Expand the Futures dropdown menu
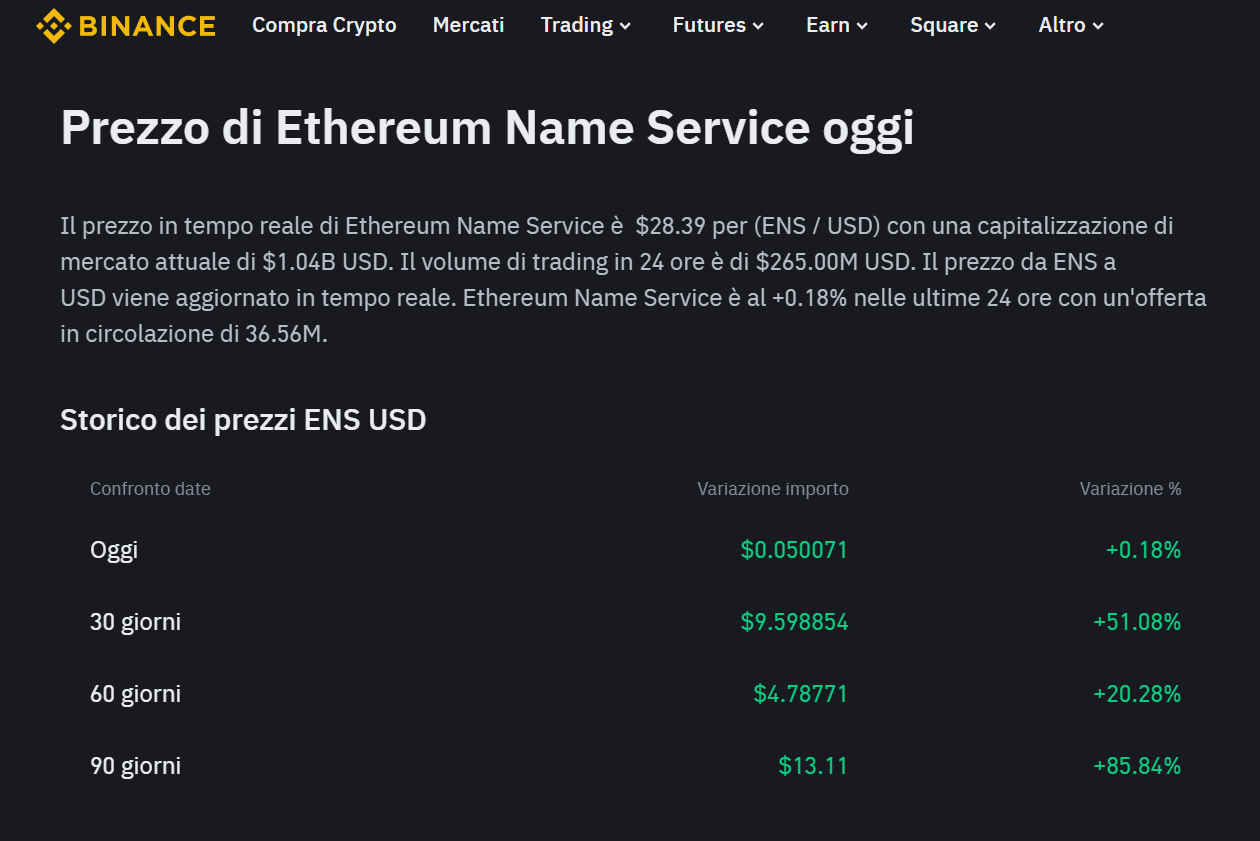Image resolution: width=1260 pixels, height=841 pixels. [718, 25]
